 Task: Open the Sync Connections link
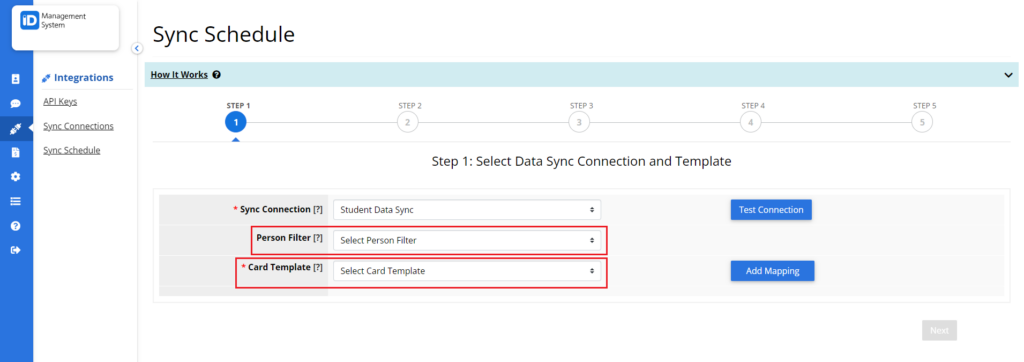pos(78,126)
